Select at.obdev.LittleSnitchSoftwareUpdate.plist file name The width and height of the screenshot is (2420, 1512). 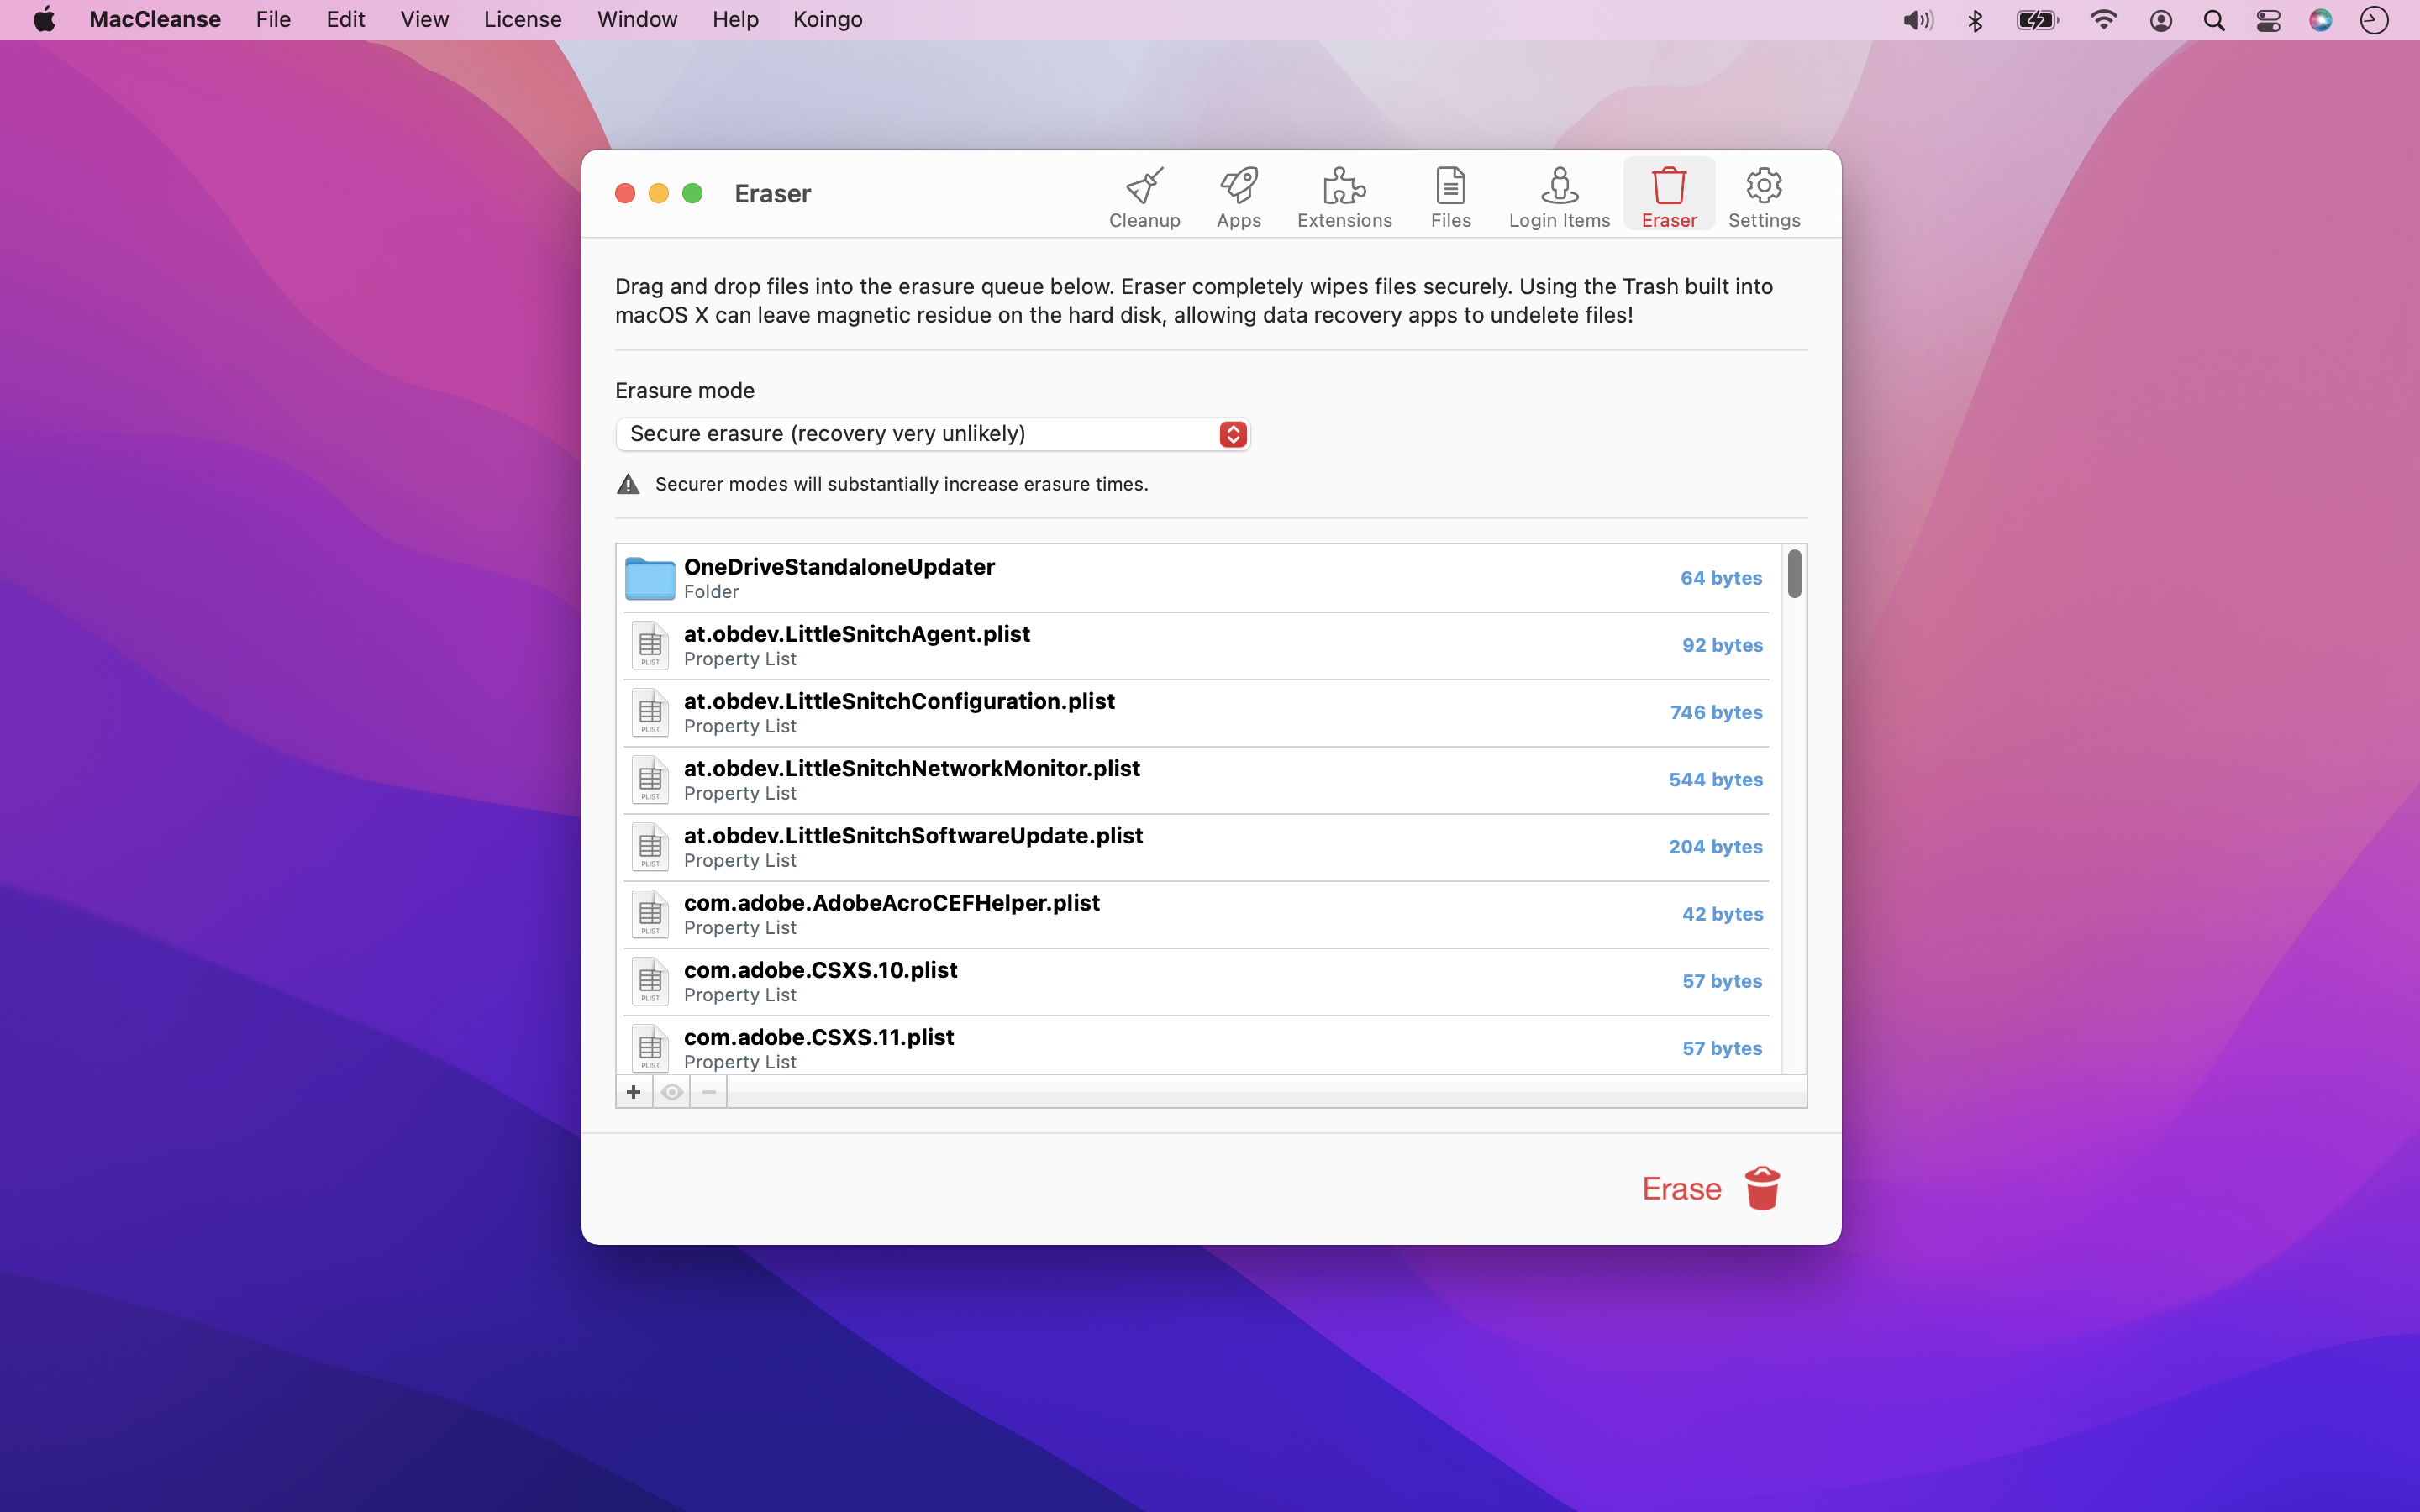point(913,835)
